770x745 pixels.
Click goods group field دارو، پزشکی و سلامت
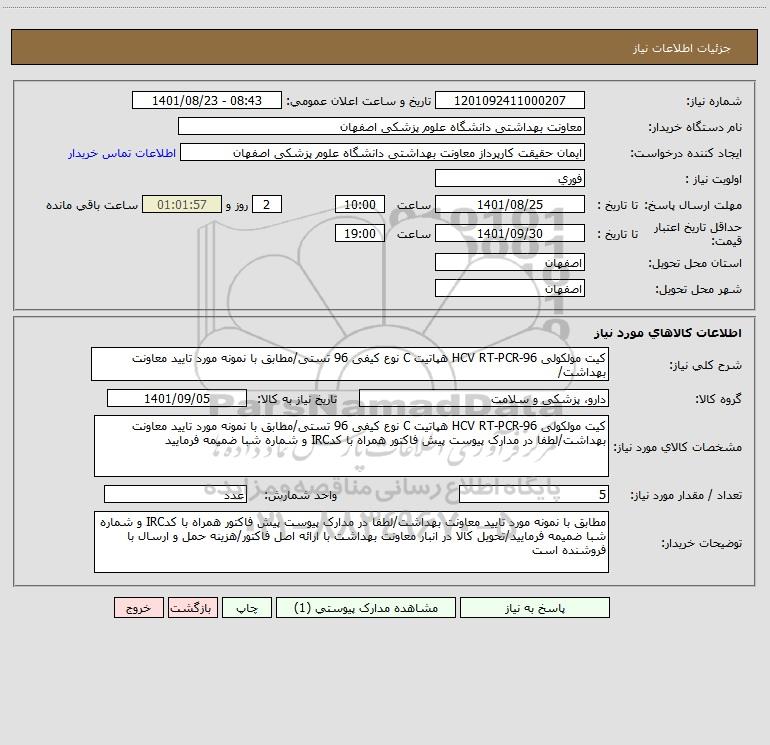[484, 398]
